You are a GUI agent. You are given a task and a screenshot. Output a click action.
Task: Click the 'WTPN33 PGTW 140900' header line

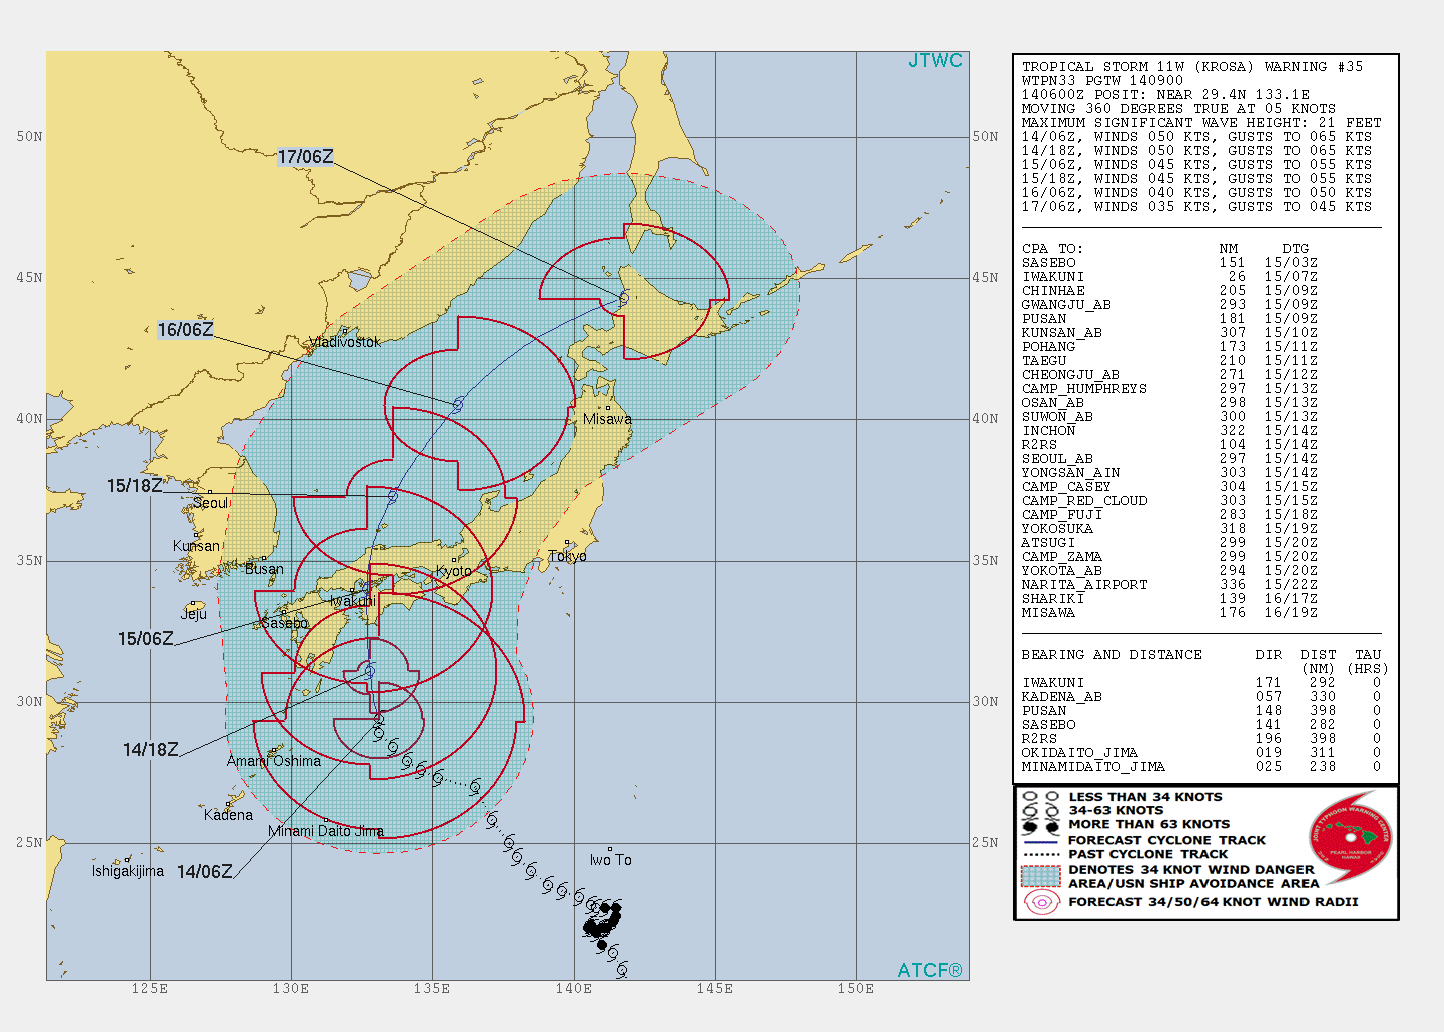[1102, 81]
